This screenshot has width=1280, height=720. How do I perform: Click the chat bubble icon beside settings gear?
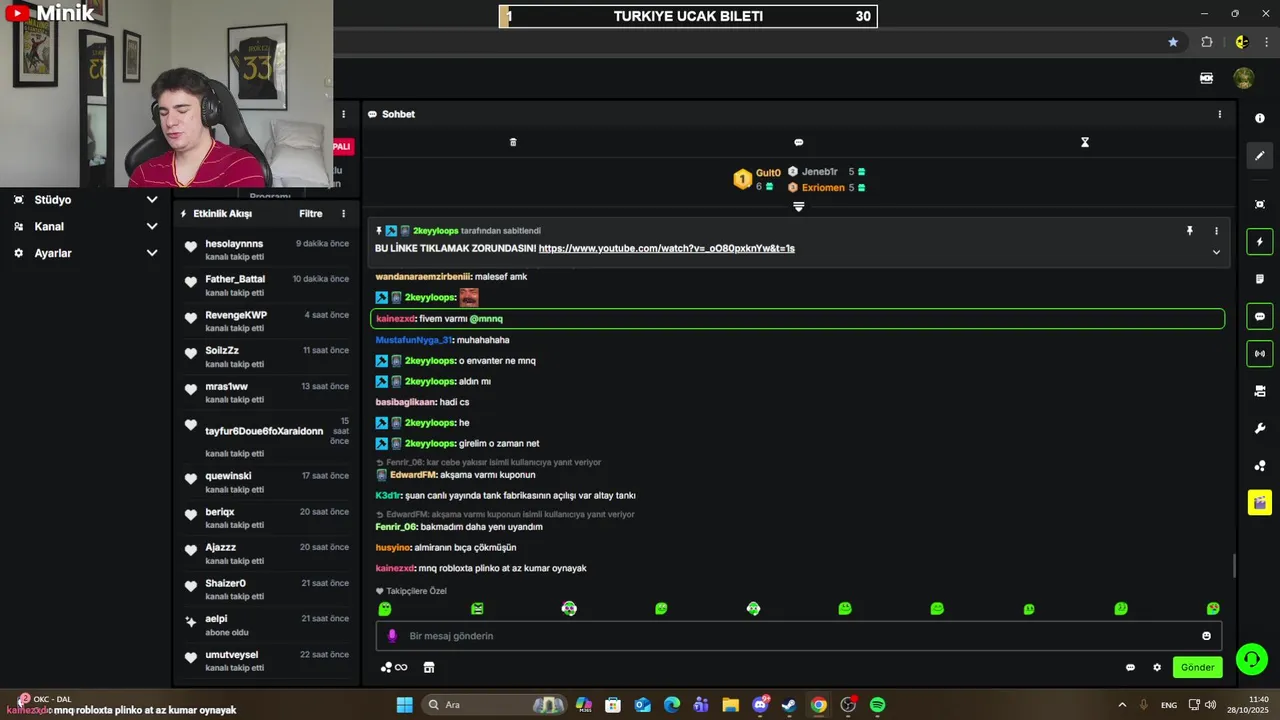click(1130, 667)
